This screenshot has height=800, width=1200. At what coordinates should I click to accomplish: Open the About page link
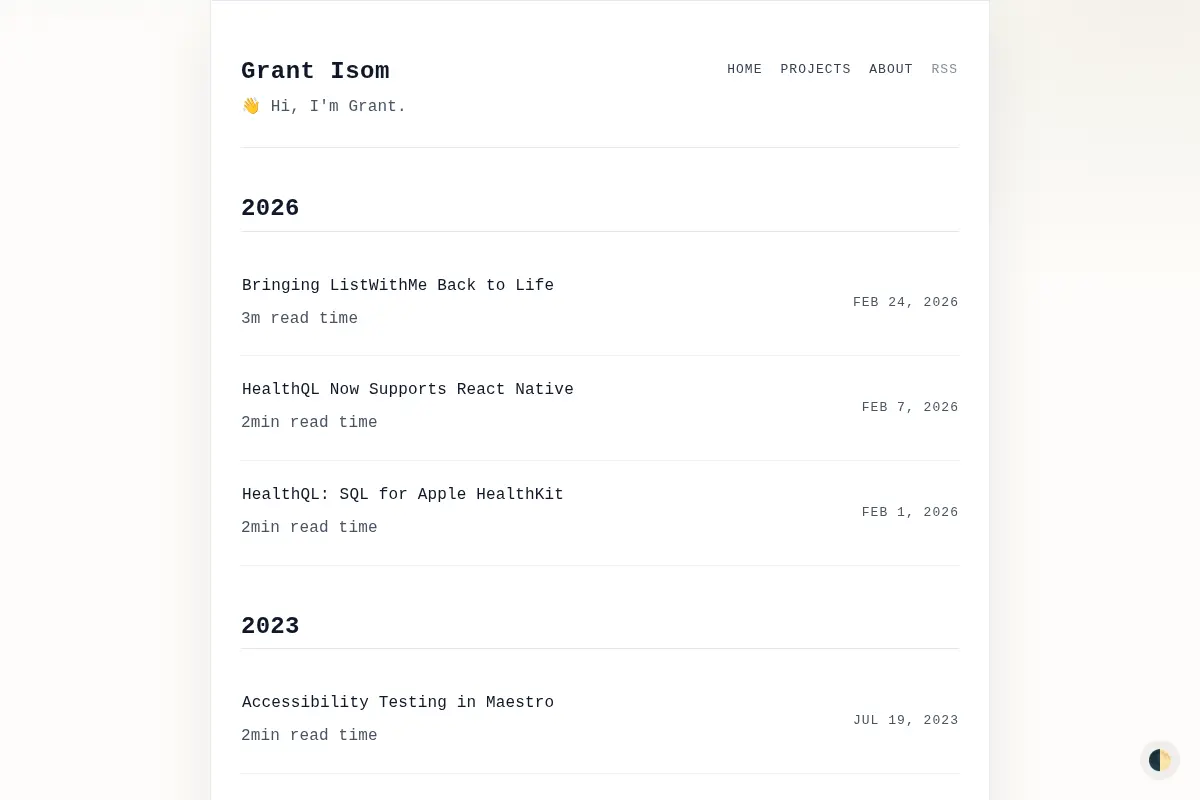coord(890,69)
